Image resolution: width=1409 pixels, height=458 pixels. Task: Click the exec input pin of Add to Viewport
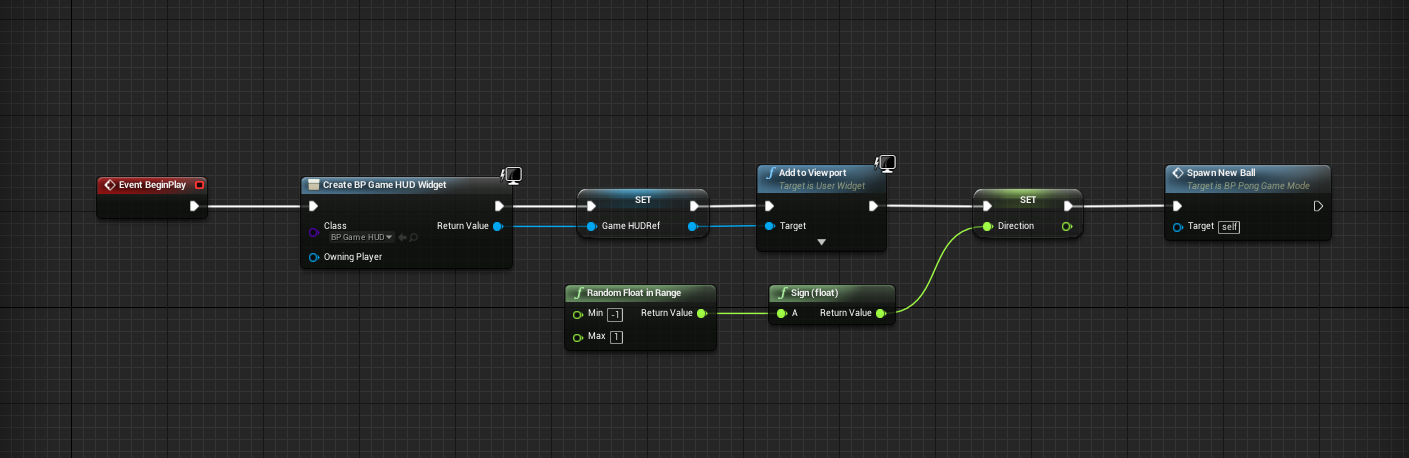(x=769, y=207)
